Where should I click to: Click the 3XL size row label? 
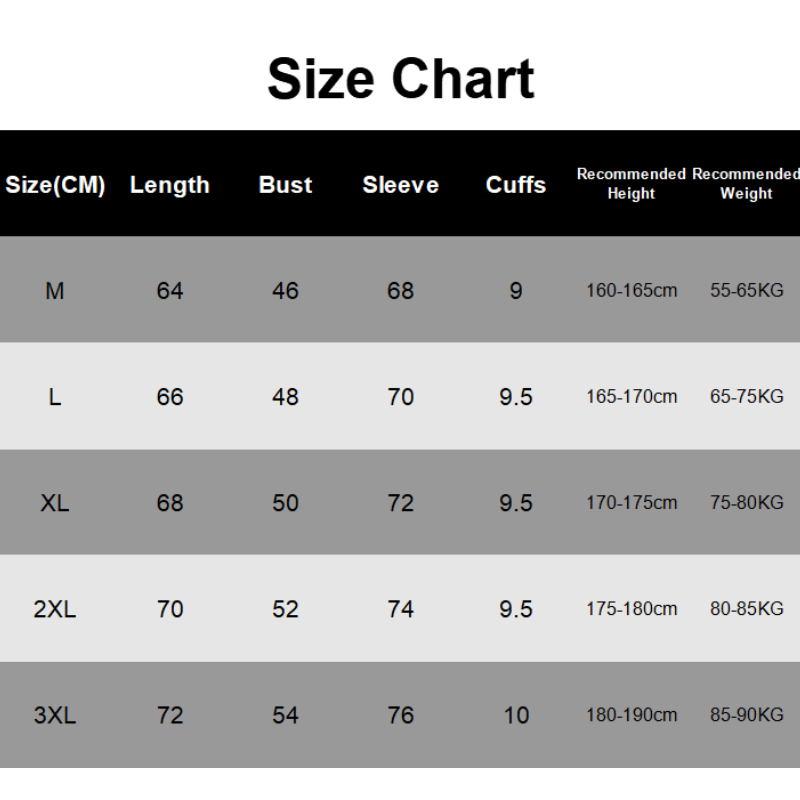pyautogui.click(x=55, y=715)
